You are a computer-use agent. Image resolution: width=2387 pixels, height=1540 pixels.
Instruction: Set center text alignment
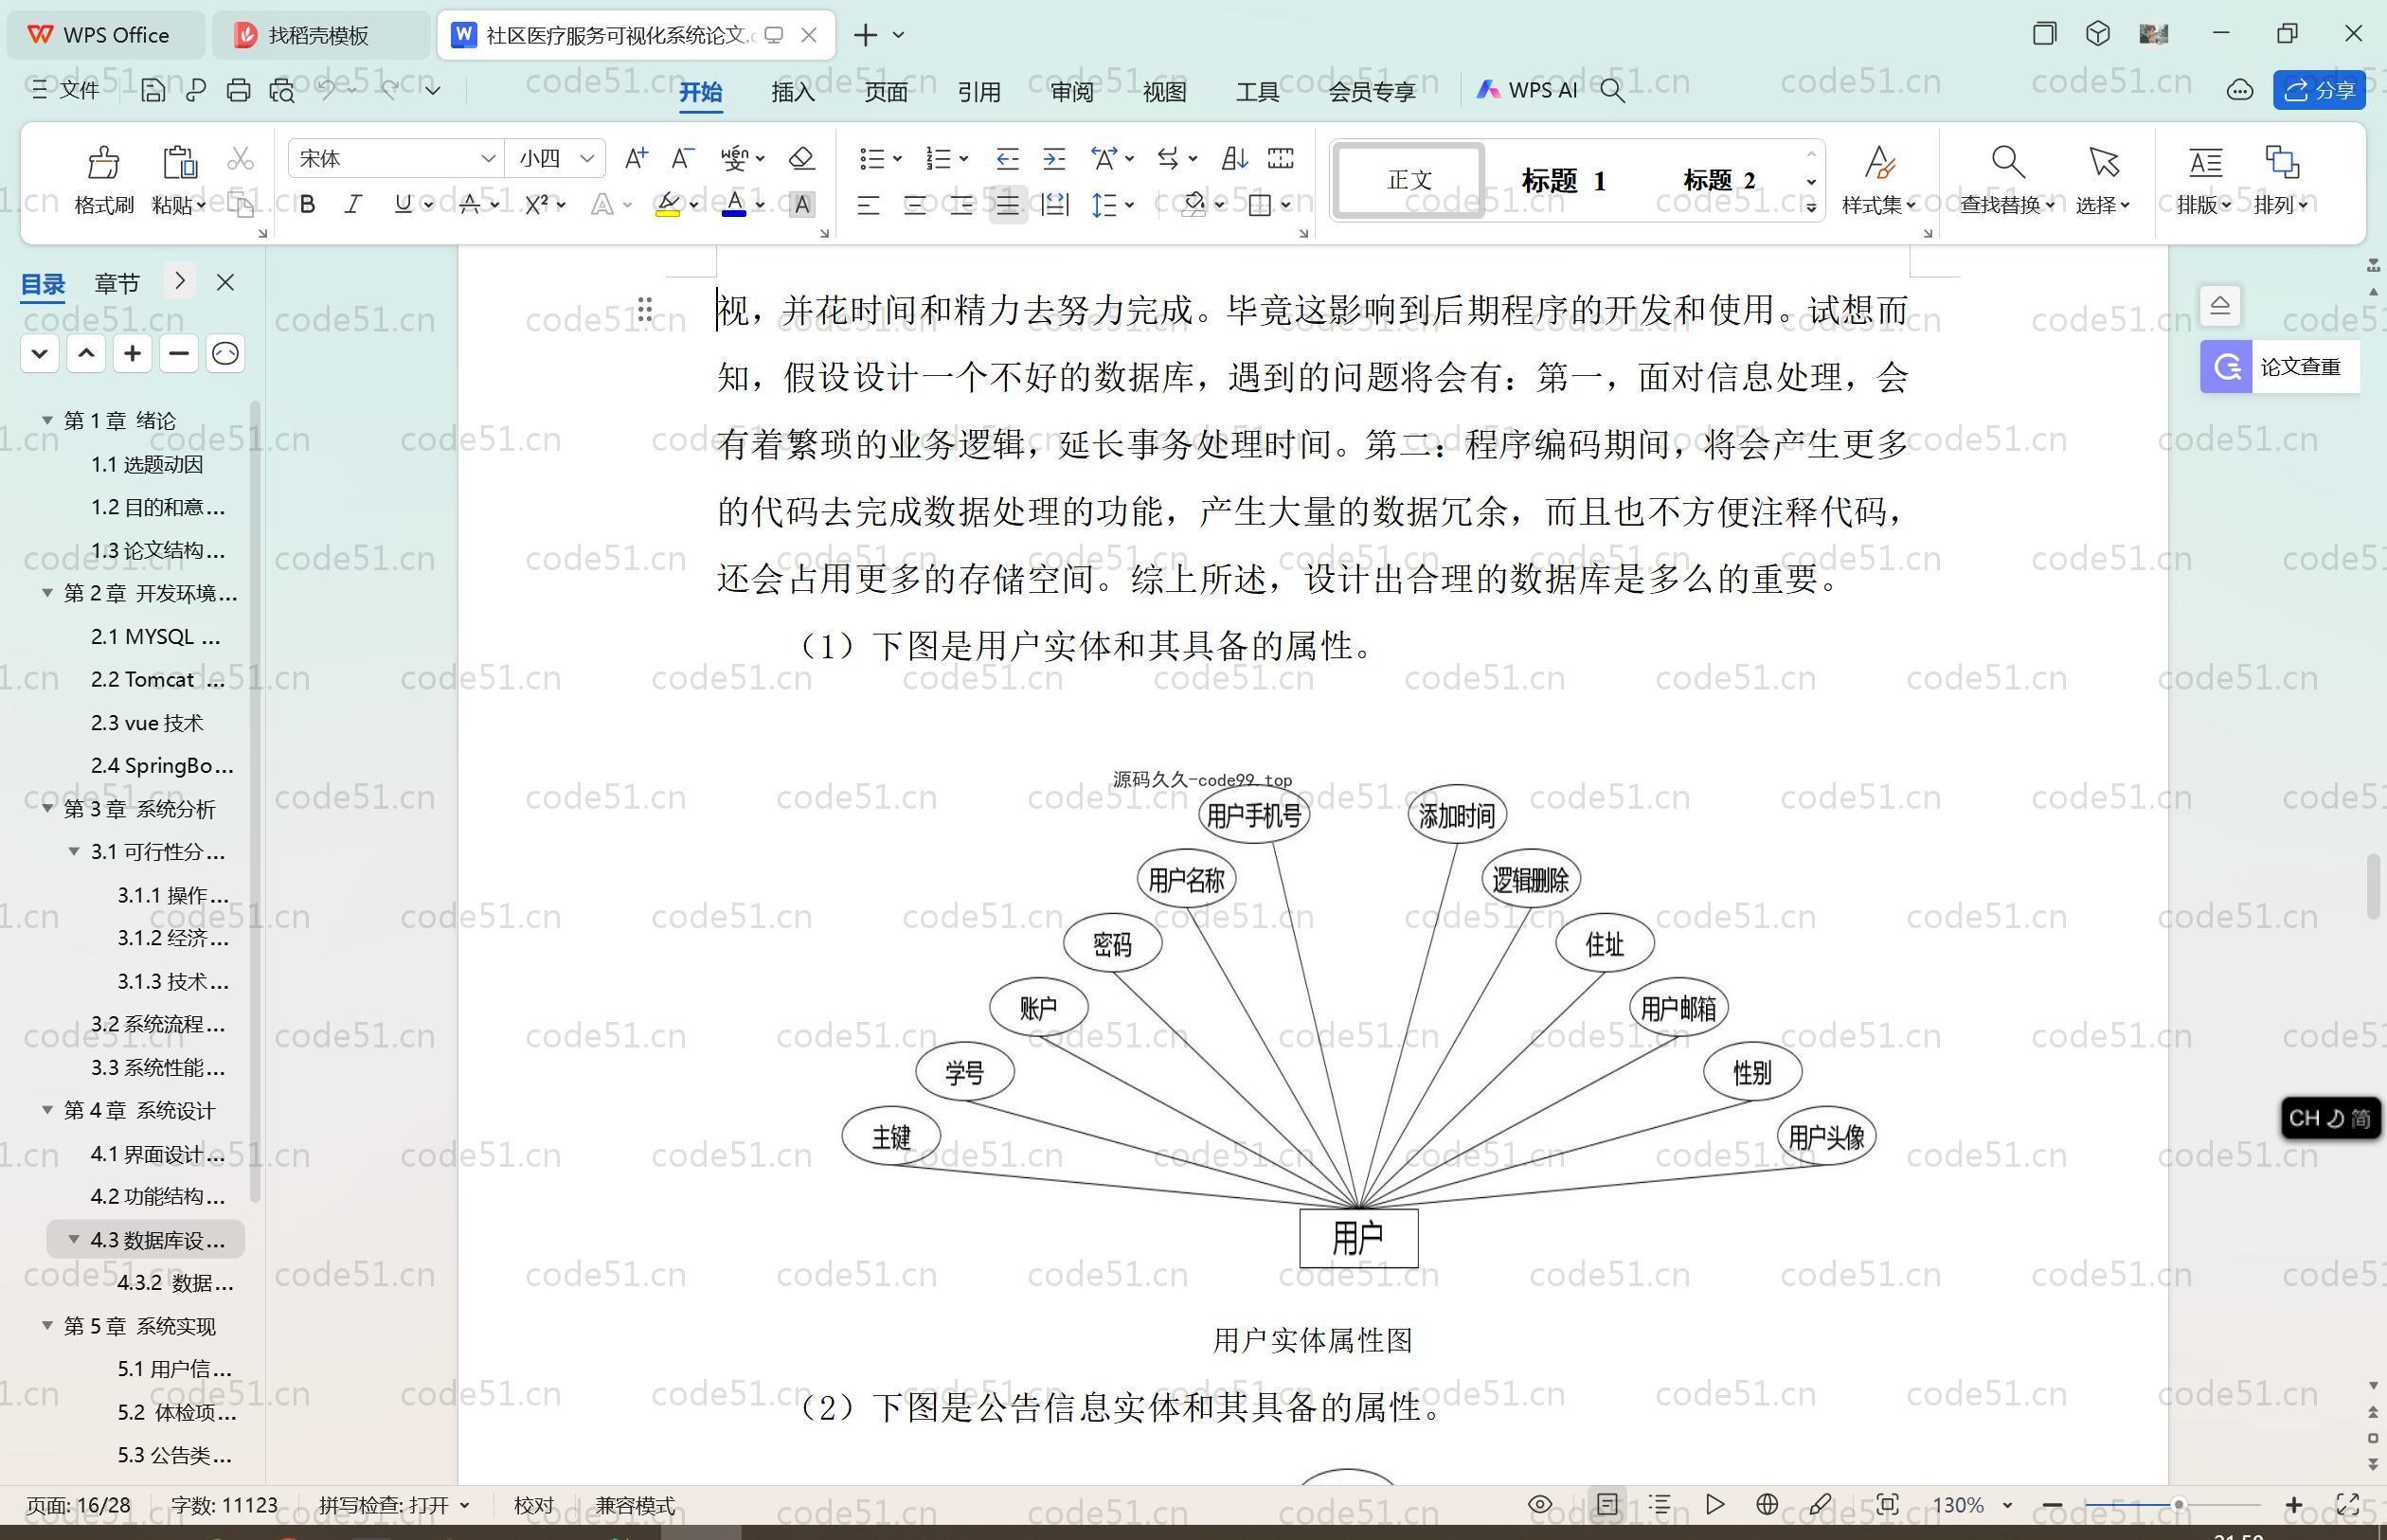[915, 205]
